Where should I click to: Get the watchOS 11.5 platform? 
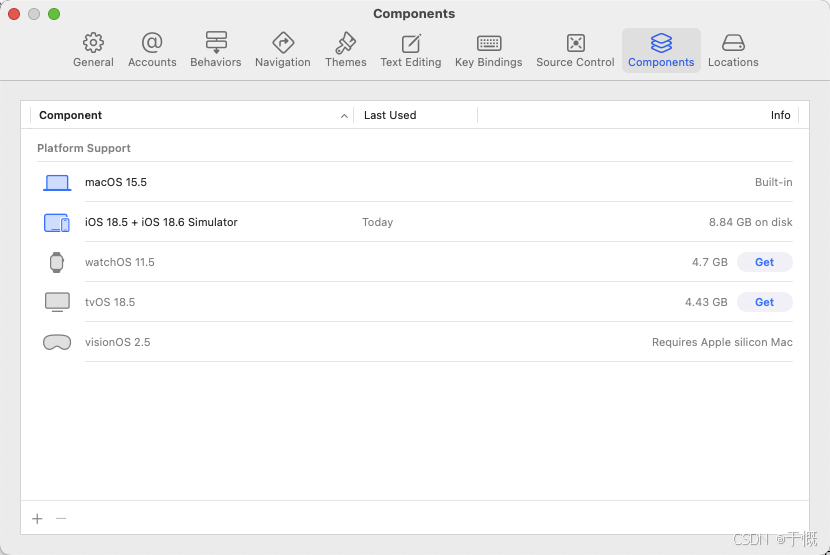[x=764, y=262]
